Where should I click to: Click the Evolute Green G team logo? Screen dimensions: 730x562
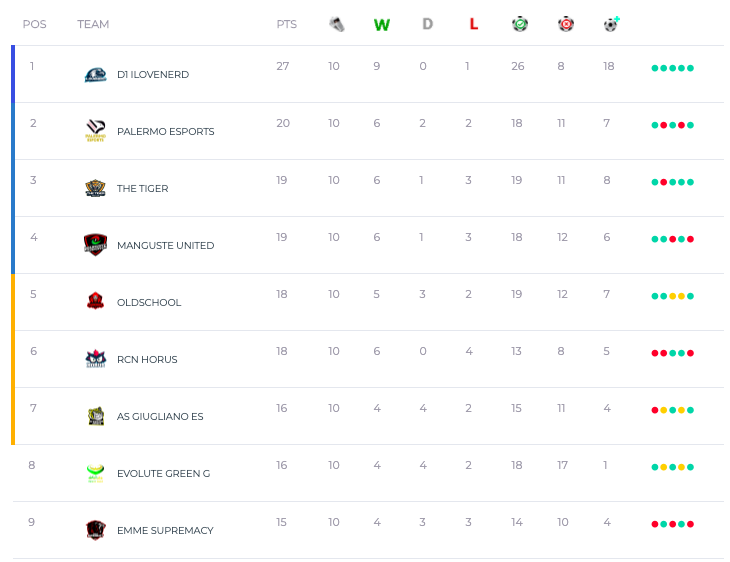click(95, 473)
